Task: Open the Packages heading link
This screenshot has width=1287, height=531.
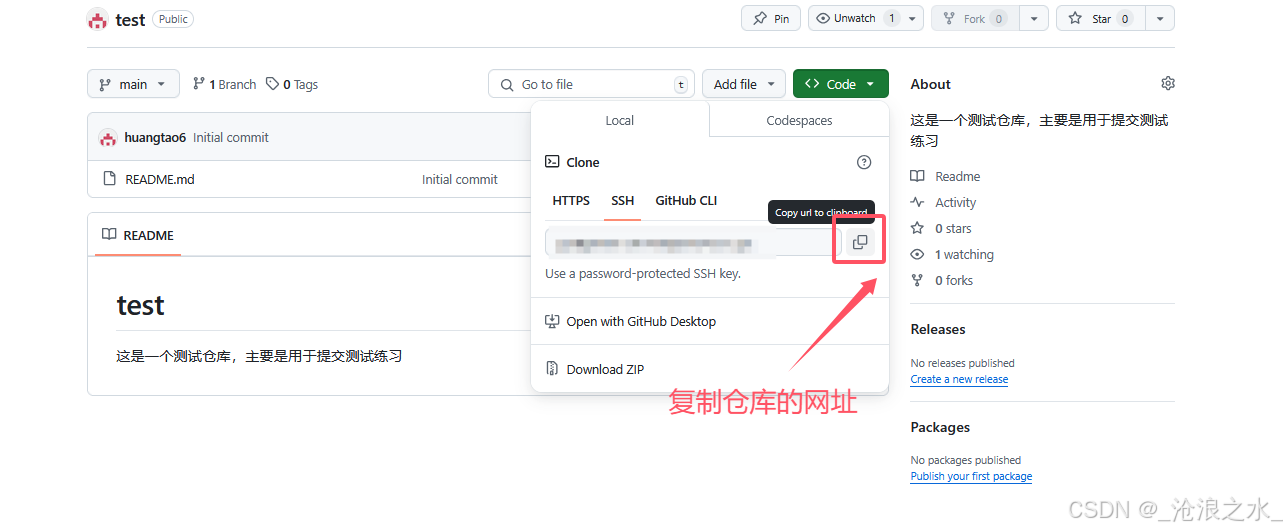Action: [x=940, y=427]
